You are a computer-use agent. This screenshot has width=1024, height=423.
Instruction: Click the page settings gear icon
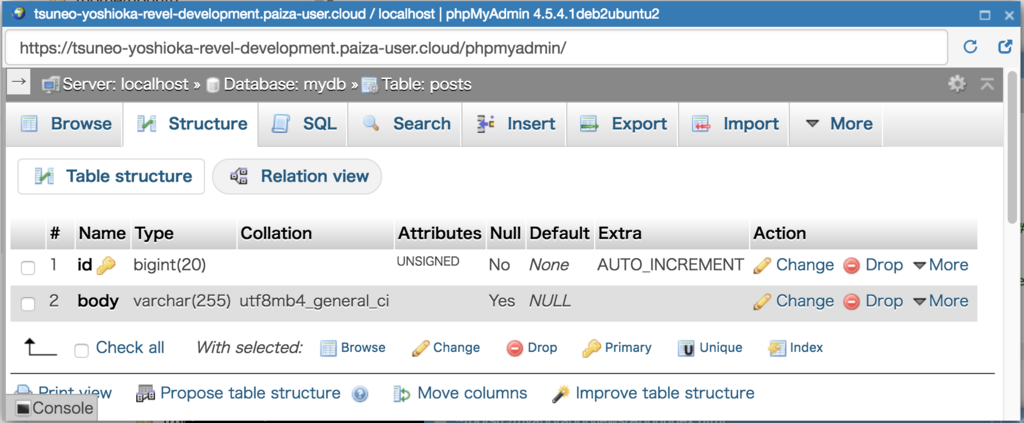pyautogui.click(x=957, y=84)
